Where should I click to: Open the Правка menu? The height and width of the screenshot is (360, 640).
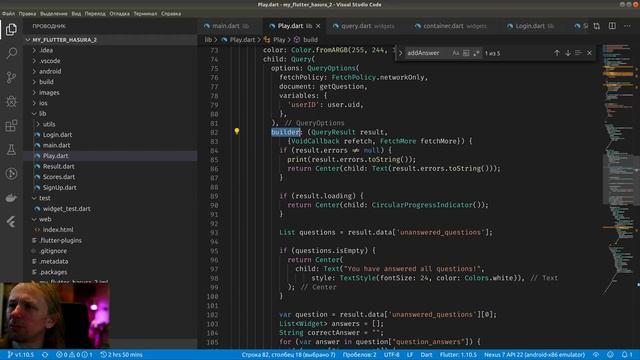coord(27,13)
